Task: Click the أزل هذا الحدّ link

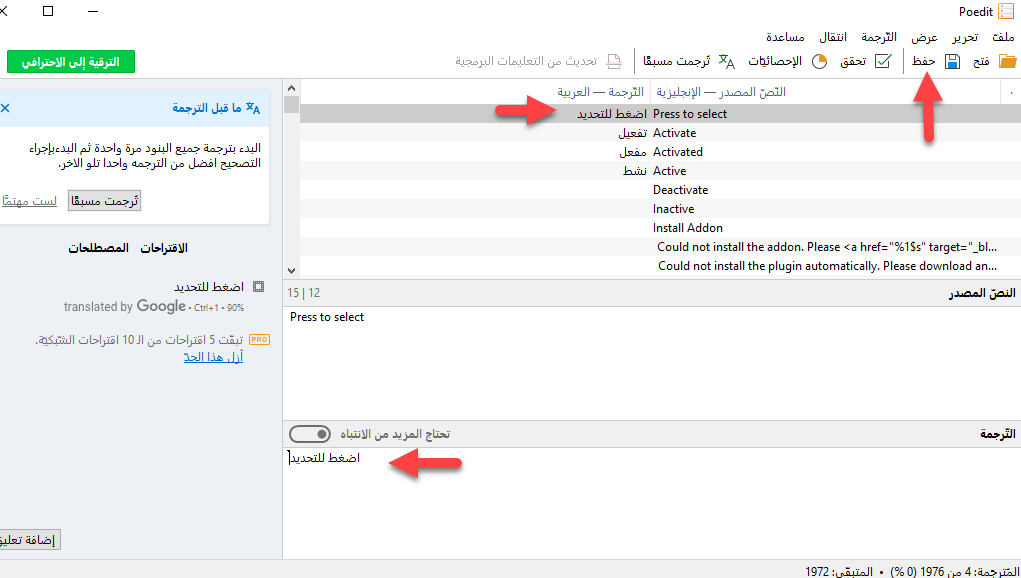Action: [213, 357]
